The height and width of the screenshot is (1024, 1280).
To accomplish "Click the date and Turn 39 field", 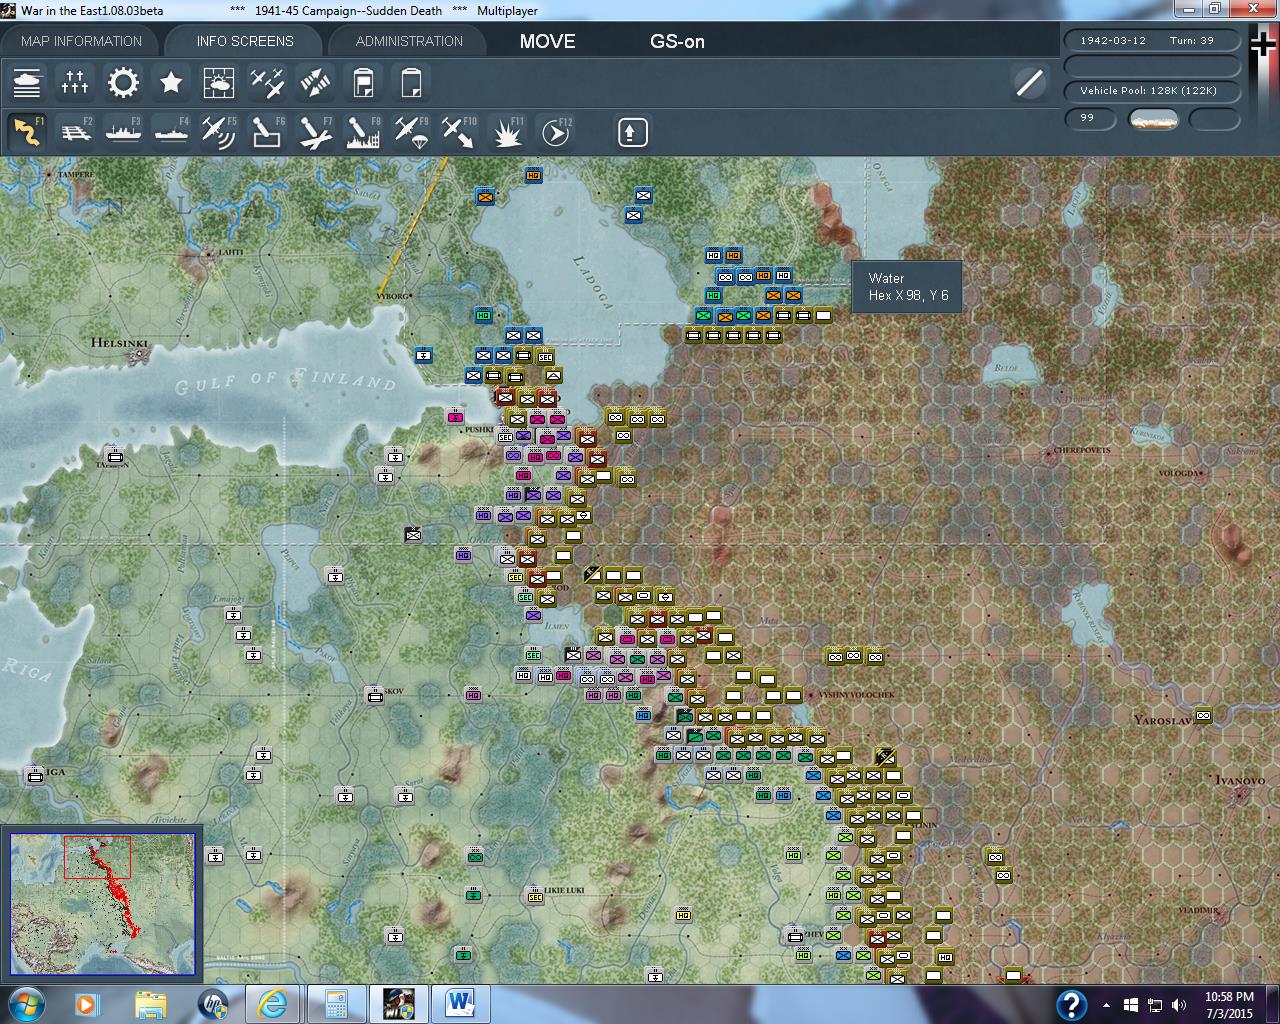I will pyautogui.click(x=1152, y=40).
